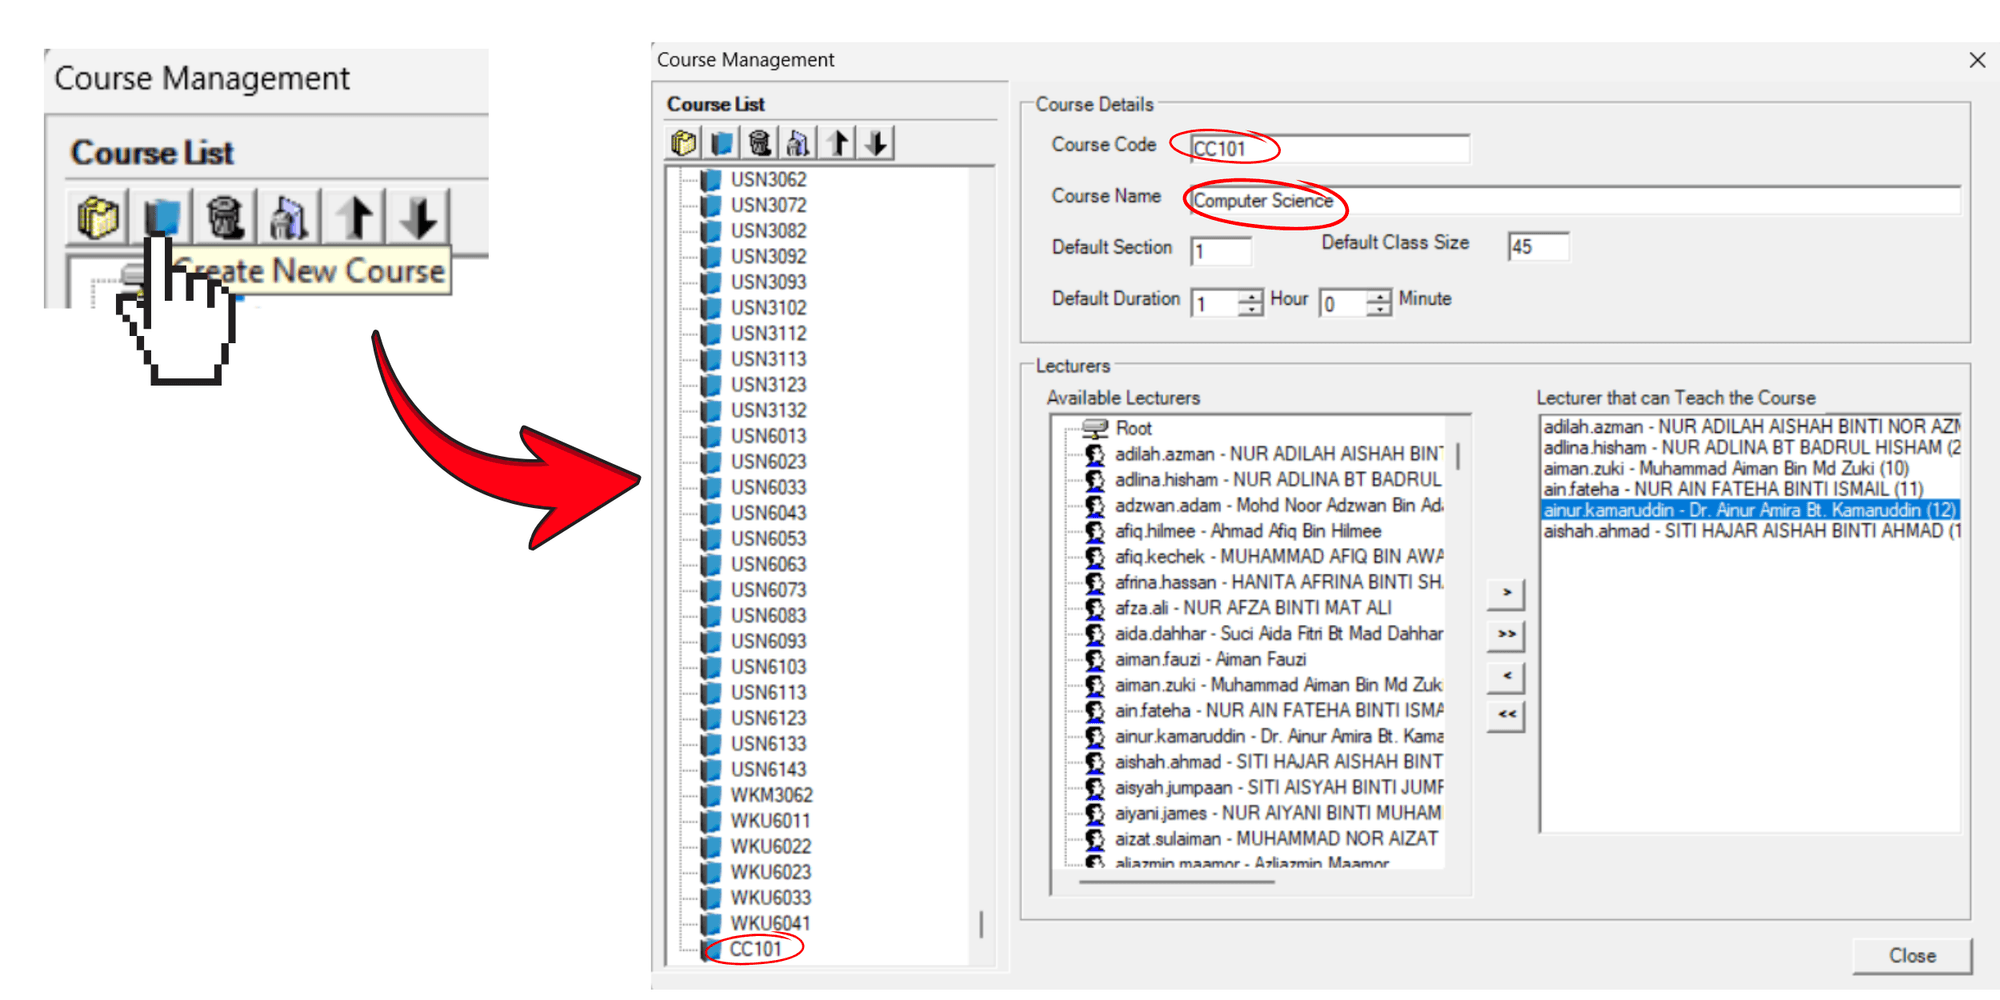Add all lecturers with double right arrow button
The height and width of the screenshot is (1000, 2000).
pyautogui.click(x=1506, y=635)
